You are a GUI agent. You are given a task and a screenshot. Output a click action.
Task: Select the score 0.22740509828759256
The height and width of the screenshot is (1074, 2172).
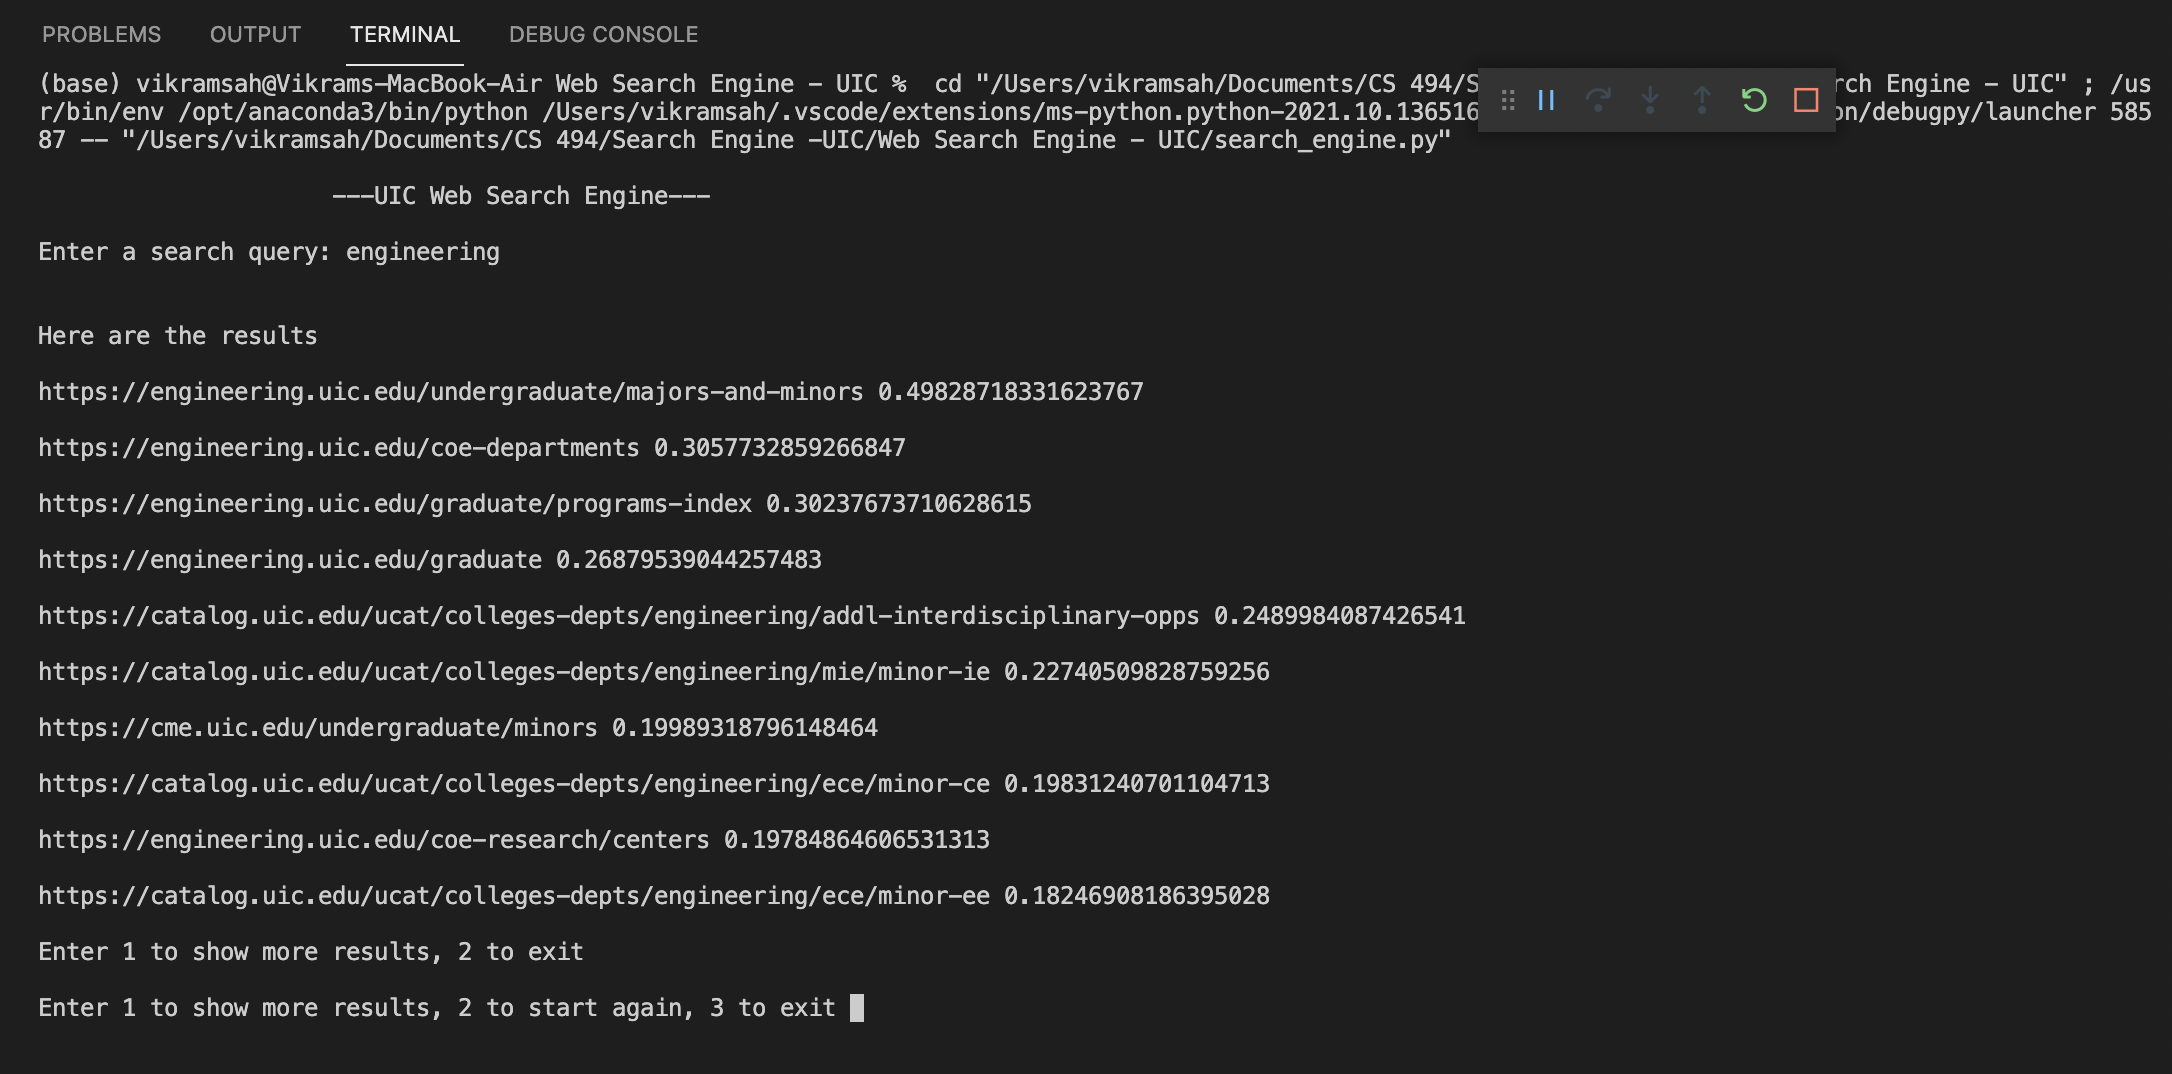coord(1136,672)
